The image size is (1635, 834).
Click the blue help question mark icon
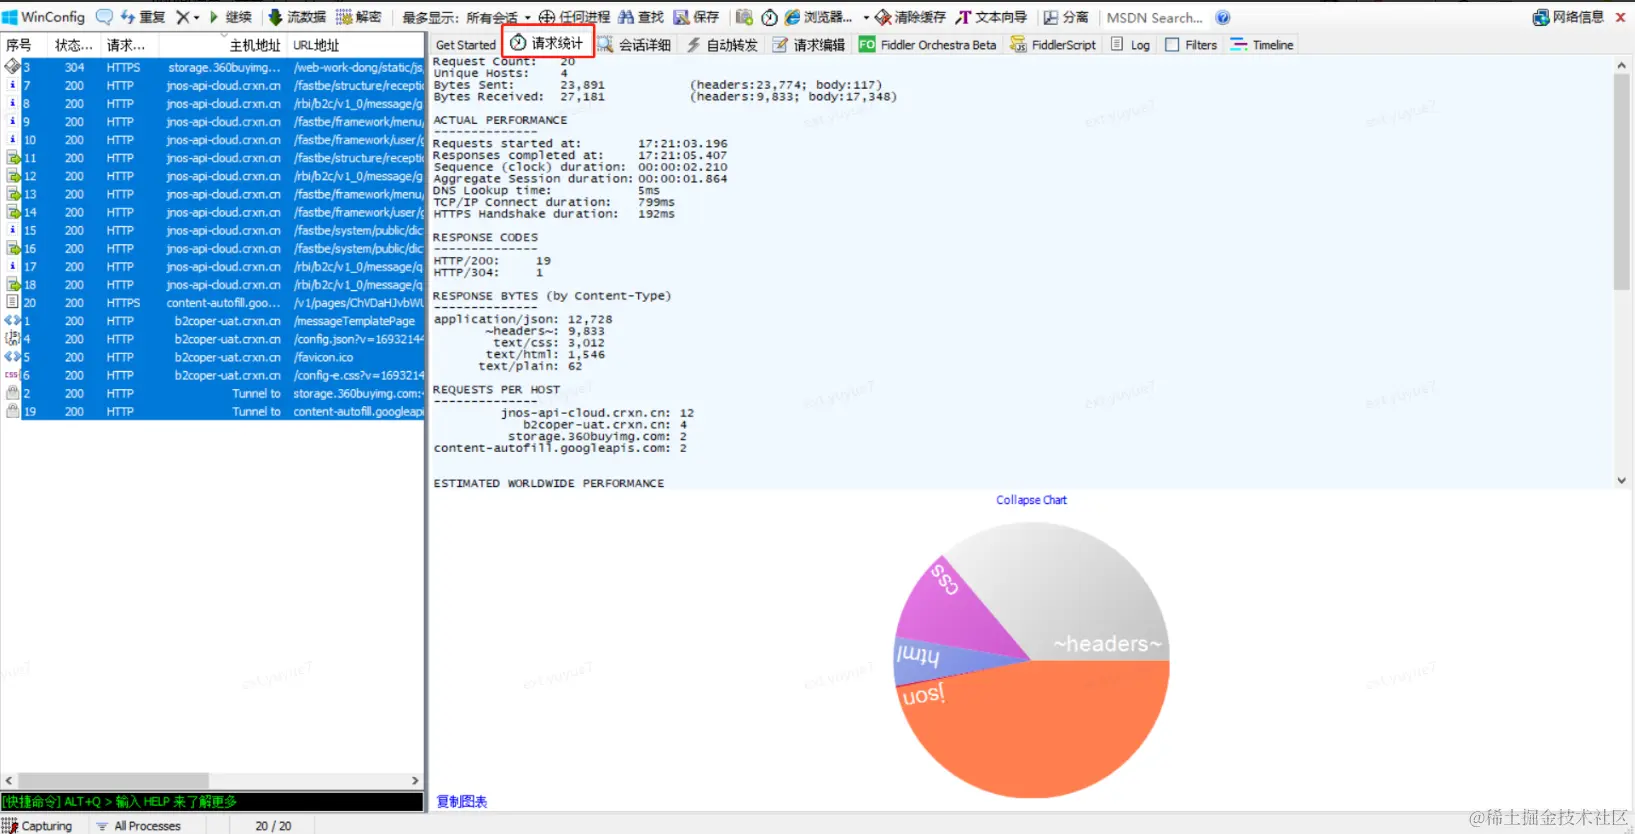click(1222, 17)
